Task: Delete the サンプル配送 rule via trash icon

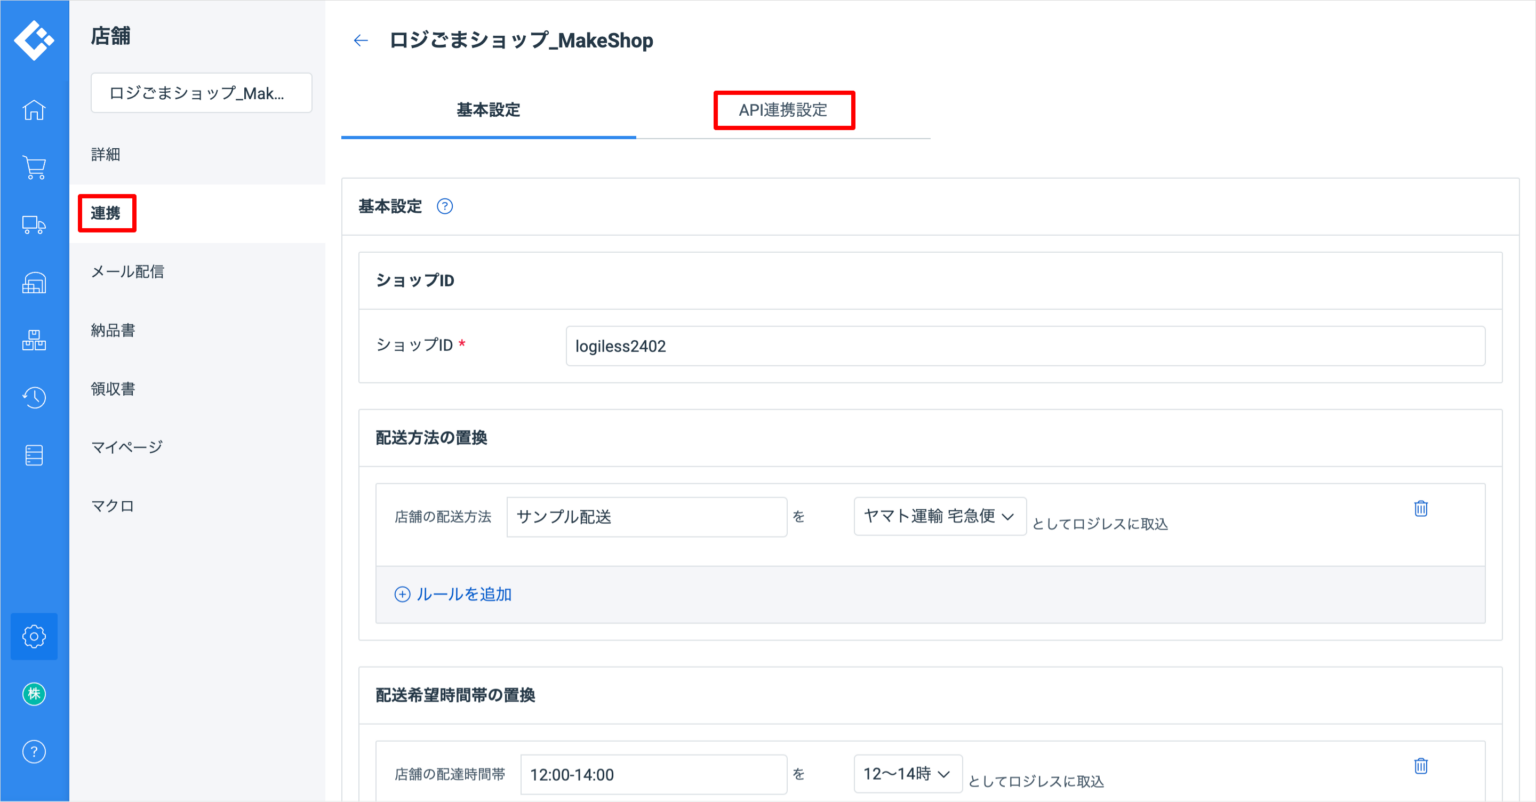Action: point(1421,508)
